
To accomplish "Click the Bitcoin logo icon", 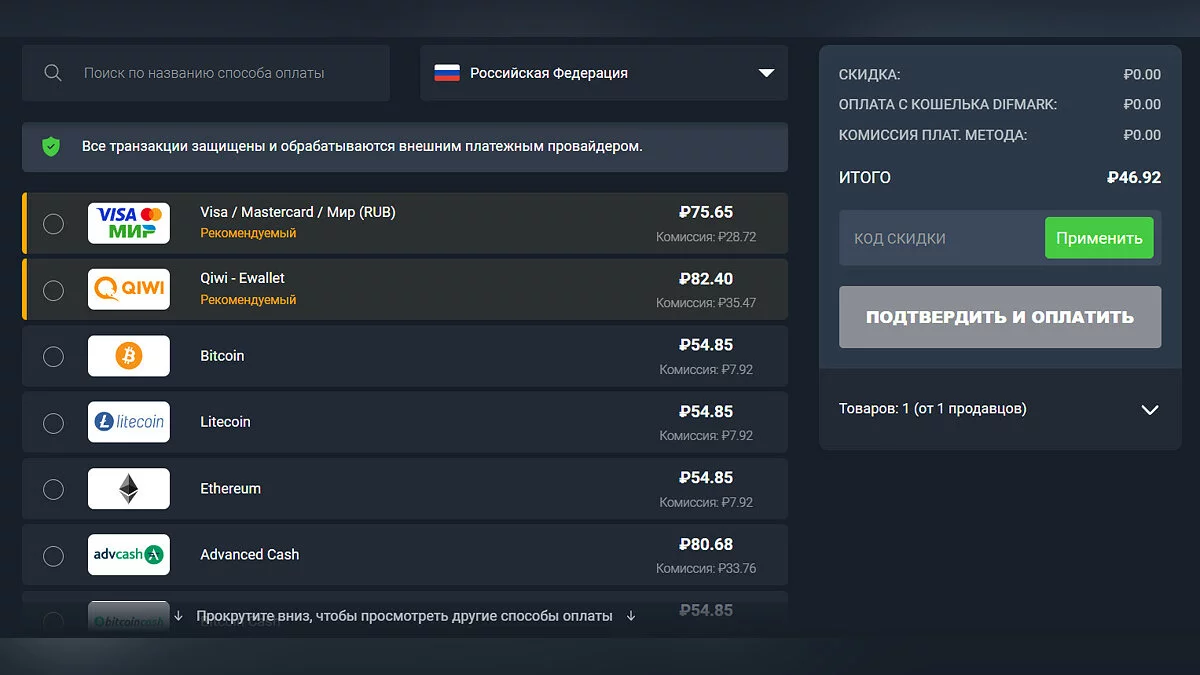I will click(129, 356).
